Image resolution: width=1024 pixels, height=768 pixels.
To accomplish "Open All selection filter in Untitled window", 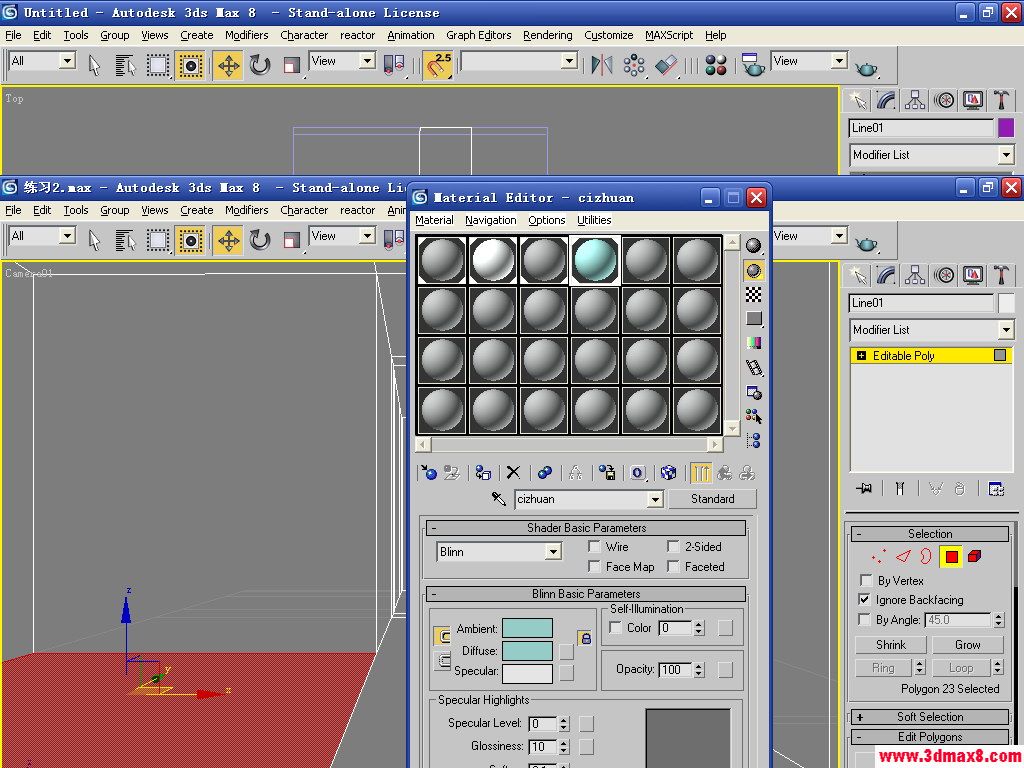I will coord(67,61).
